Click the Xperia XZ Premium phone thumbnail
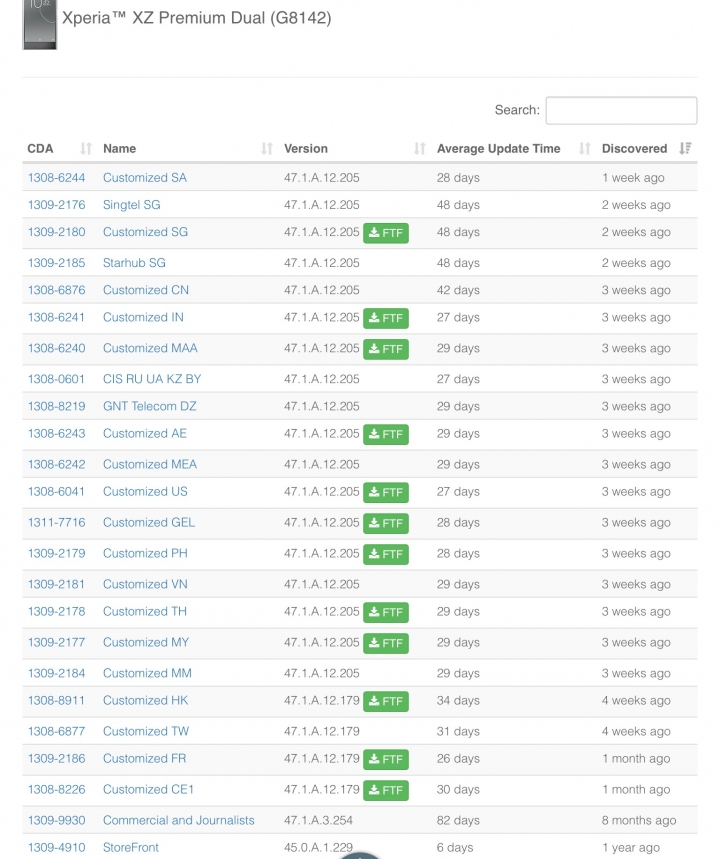Viewport: 720px width, 859px height. click(x=39, y=25)
